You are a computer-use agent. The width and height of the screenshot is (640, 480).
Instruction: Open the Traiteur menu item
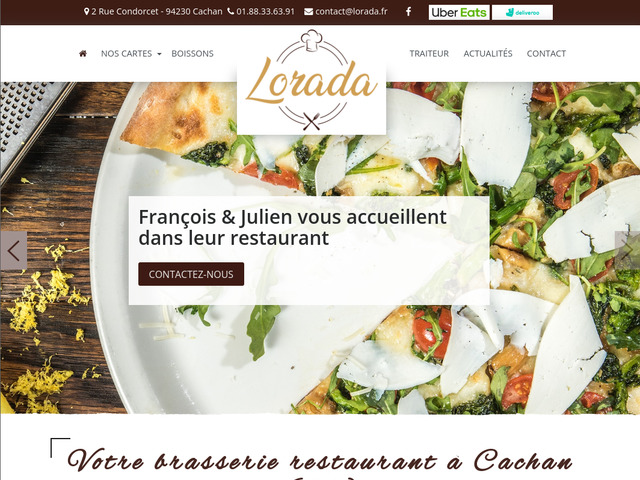coord(429,53)
